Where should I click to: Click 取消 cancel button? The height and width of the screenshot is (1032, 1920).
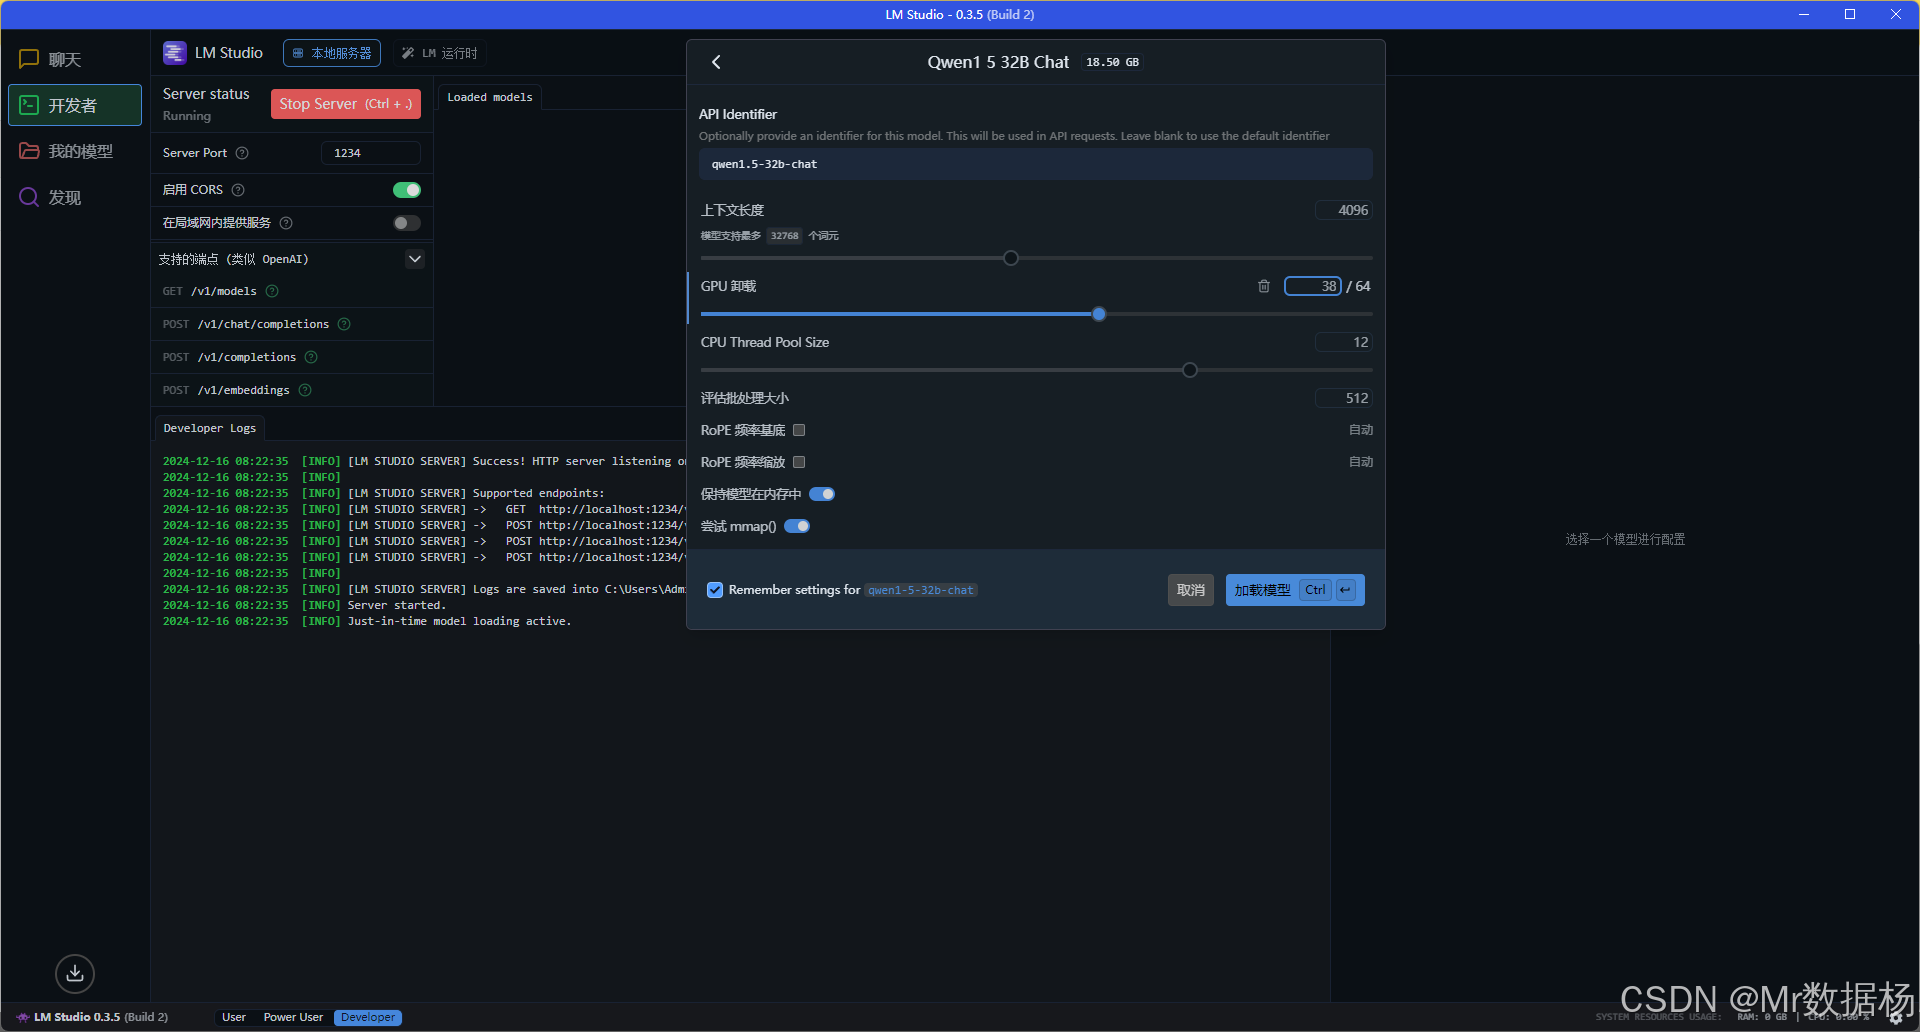[x=1191, y=590]
